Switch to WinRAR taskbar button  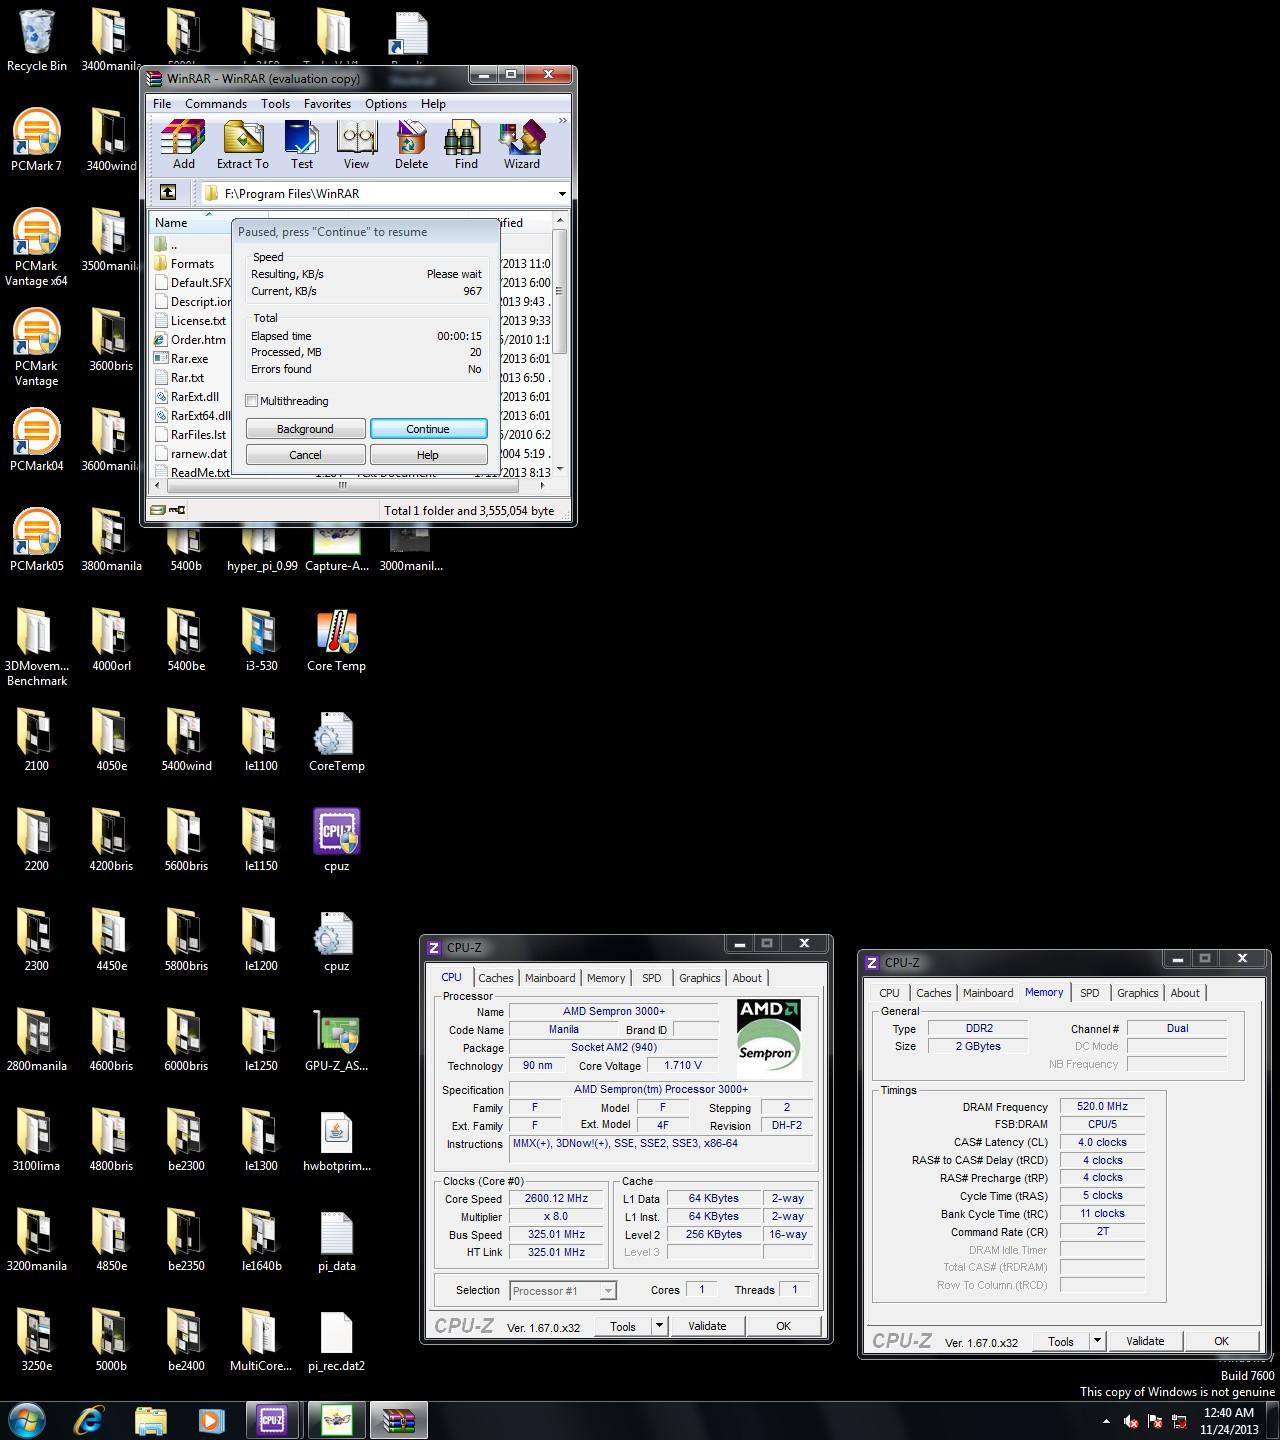398,1420
